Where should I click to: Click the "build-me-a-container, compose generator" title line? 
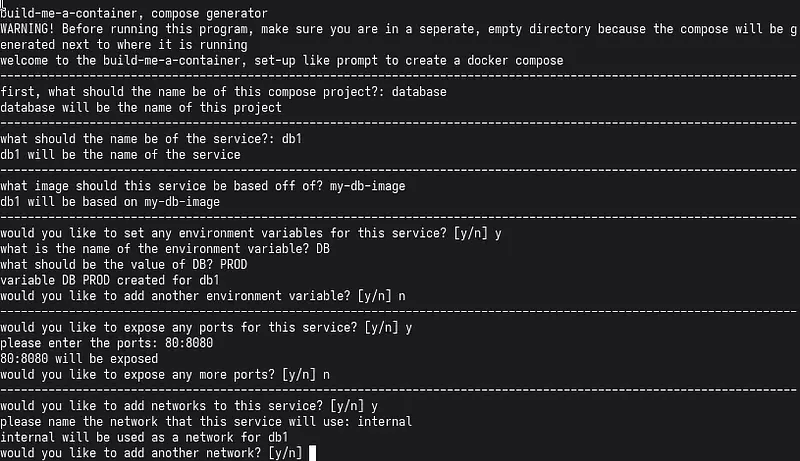point(134,14)
